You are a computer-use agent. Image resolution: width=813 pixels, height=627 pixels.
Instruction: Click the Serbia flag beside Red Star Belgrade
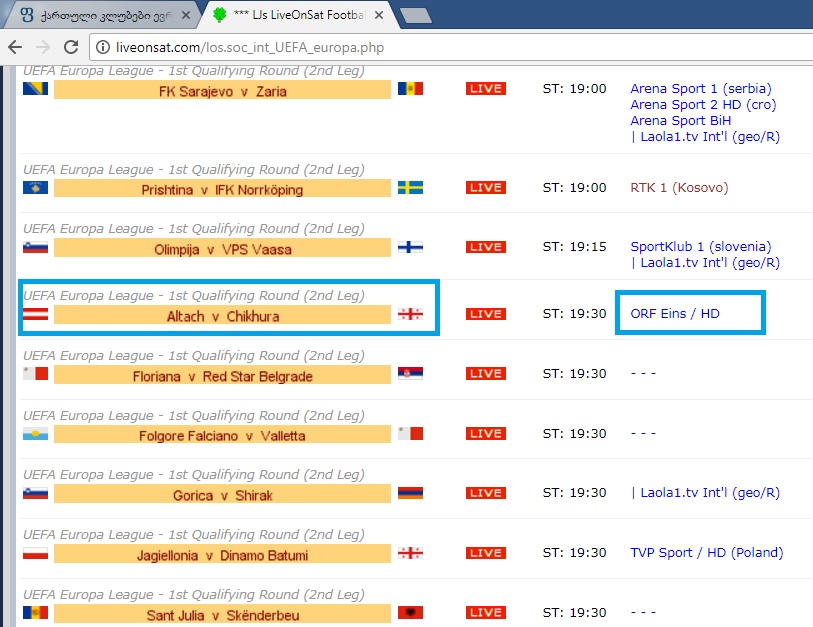(x=410, y=373)
